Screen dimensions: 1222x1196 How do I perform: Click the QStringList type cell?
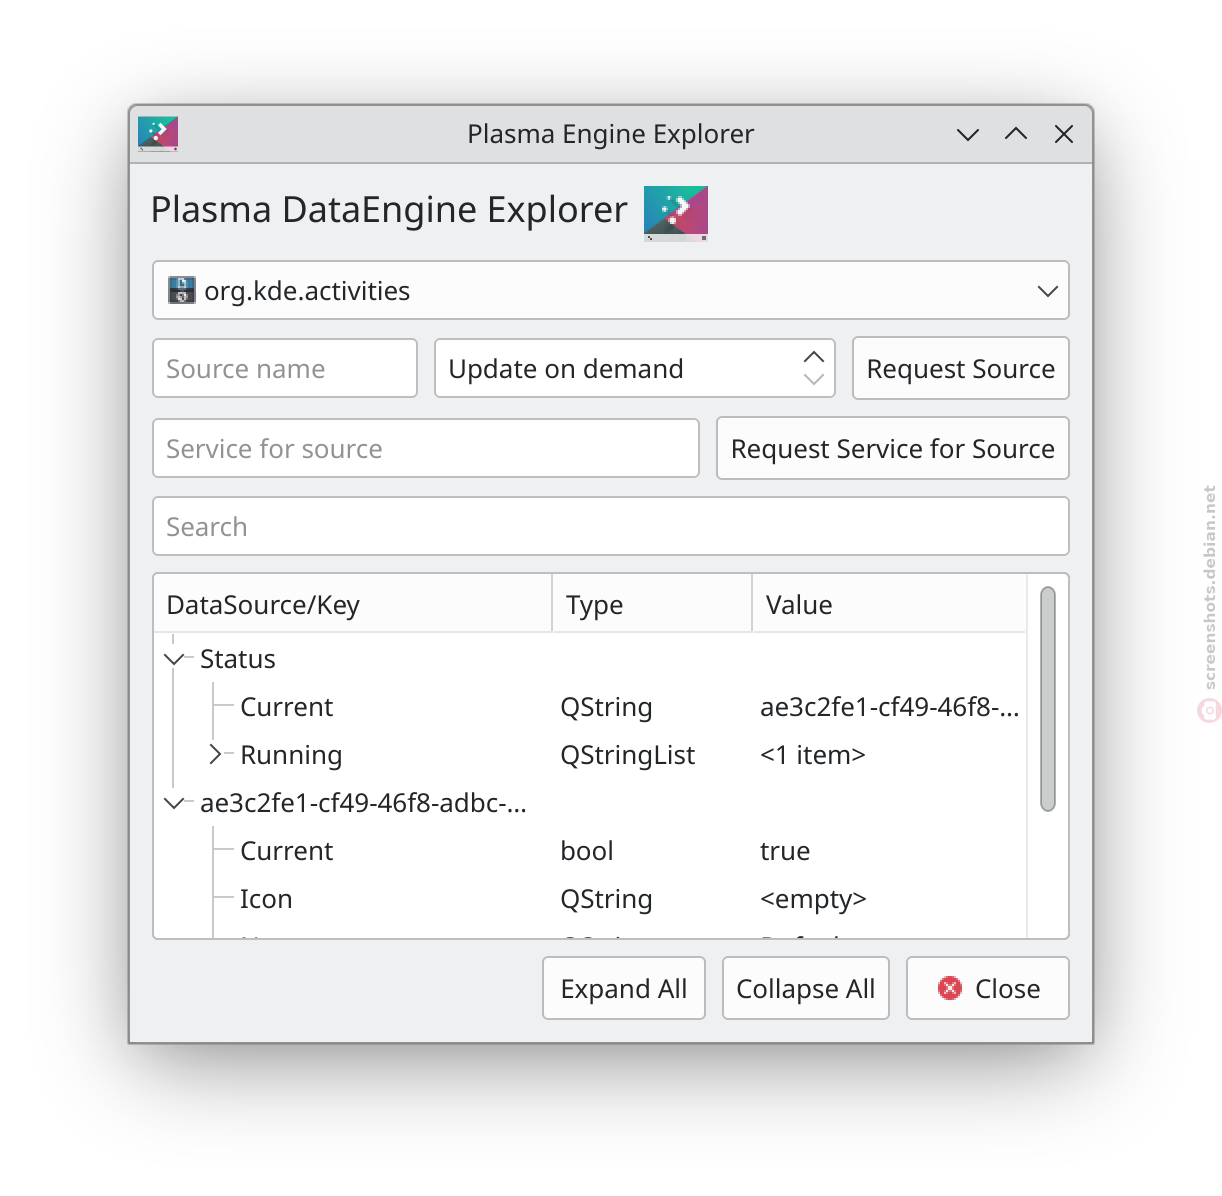click(x=627, y=755)
